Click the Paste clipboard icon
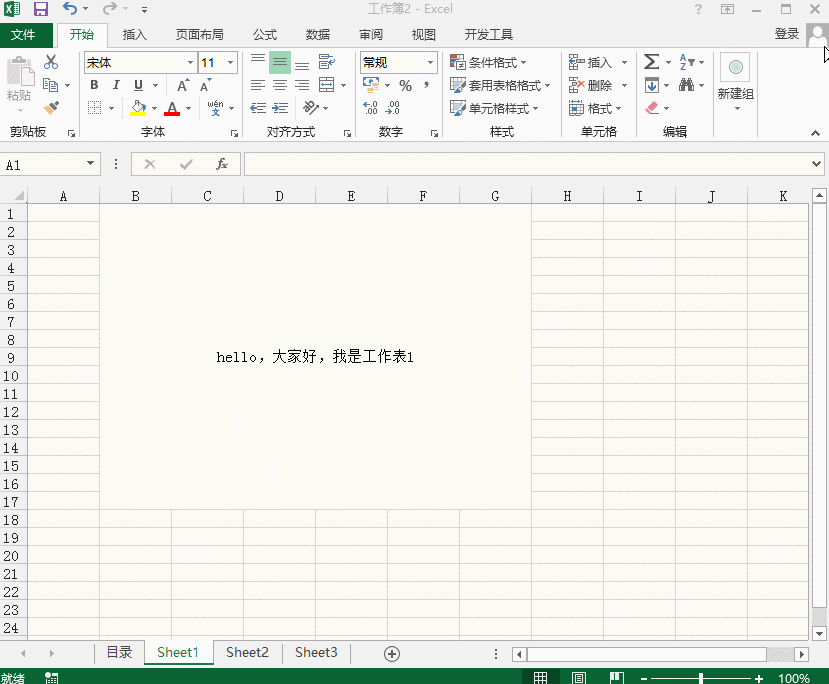The image size is (829, 684). click(20, 71)
